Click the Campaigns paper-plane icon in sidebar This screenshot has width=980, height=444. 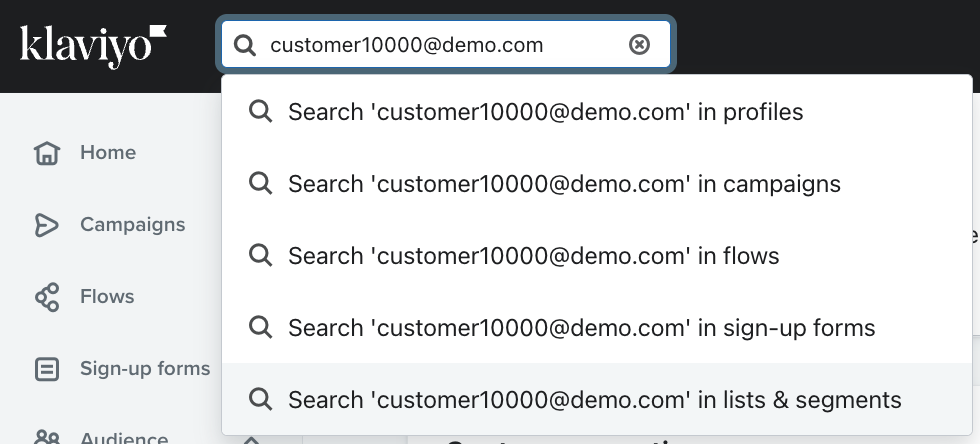46,225
